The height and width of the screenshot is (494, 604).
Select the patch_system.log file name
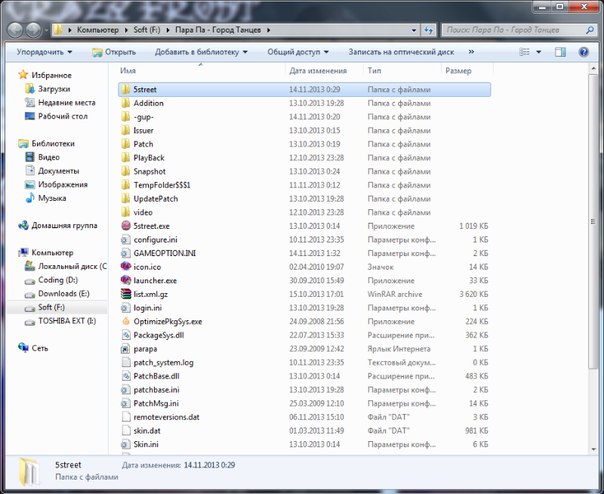coord(163,363)
